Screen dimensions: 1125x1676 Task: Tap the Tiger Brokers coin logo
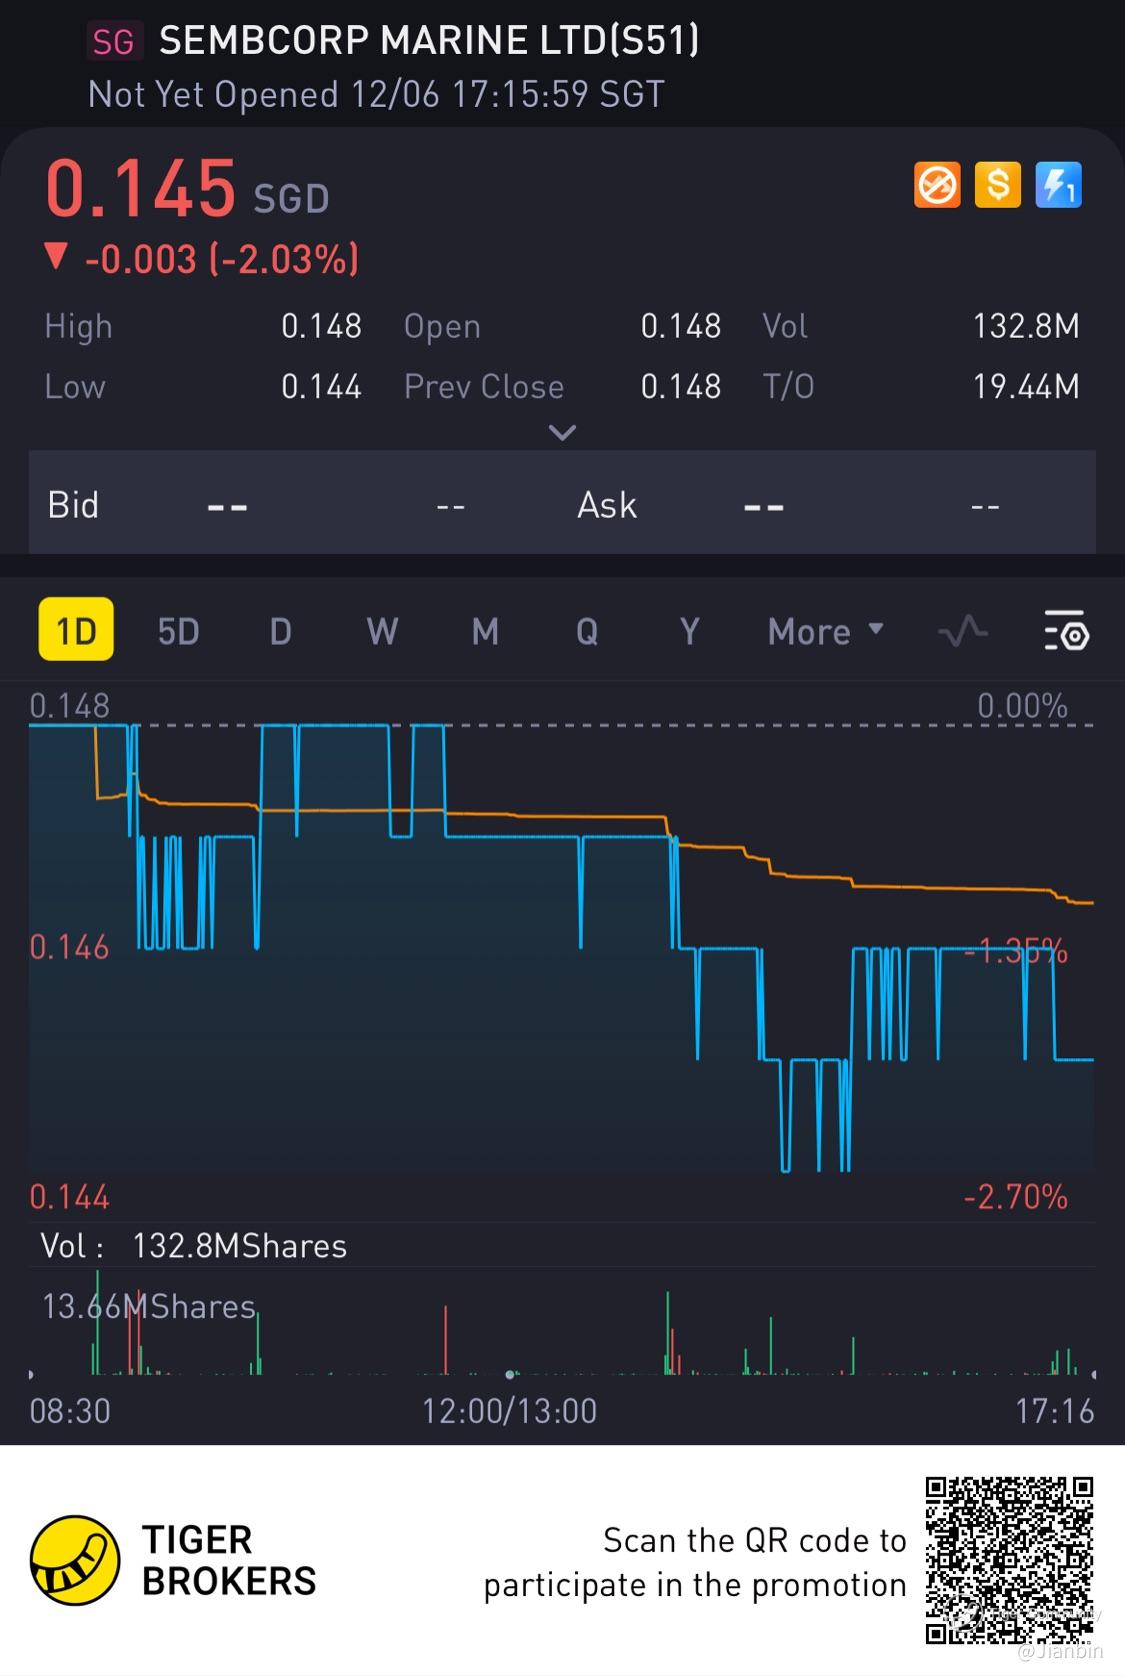(75, 1561)
